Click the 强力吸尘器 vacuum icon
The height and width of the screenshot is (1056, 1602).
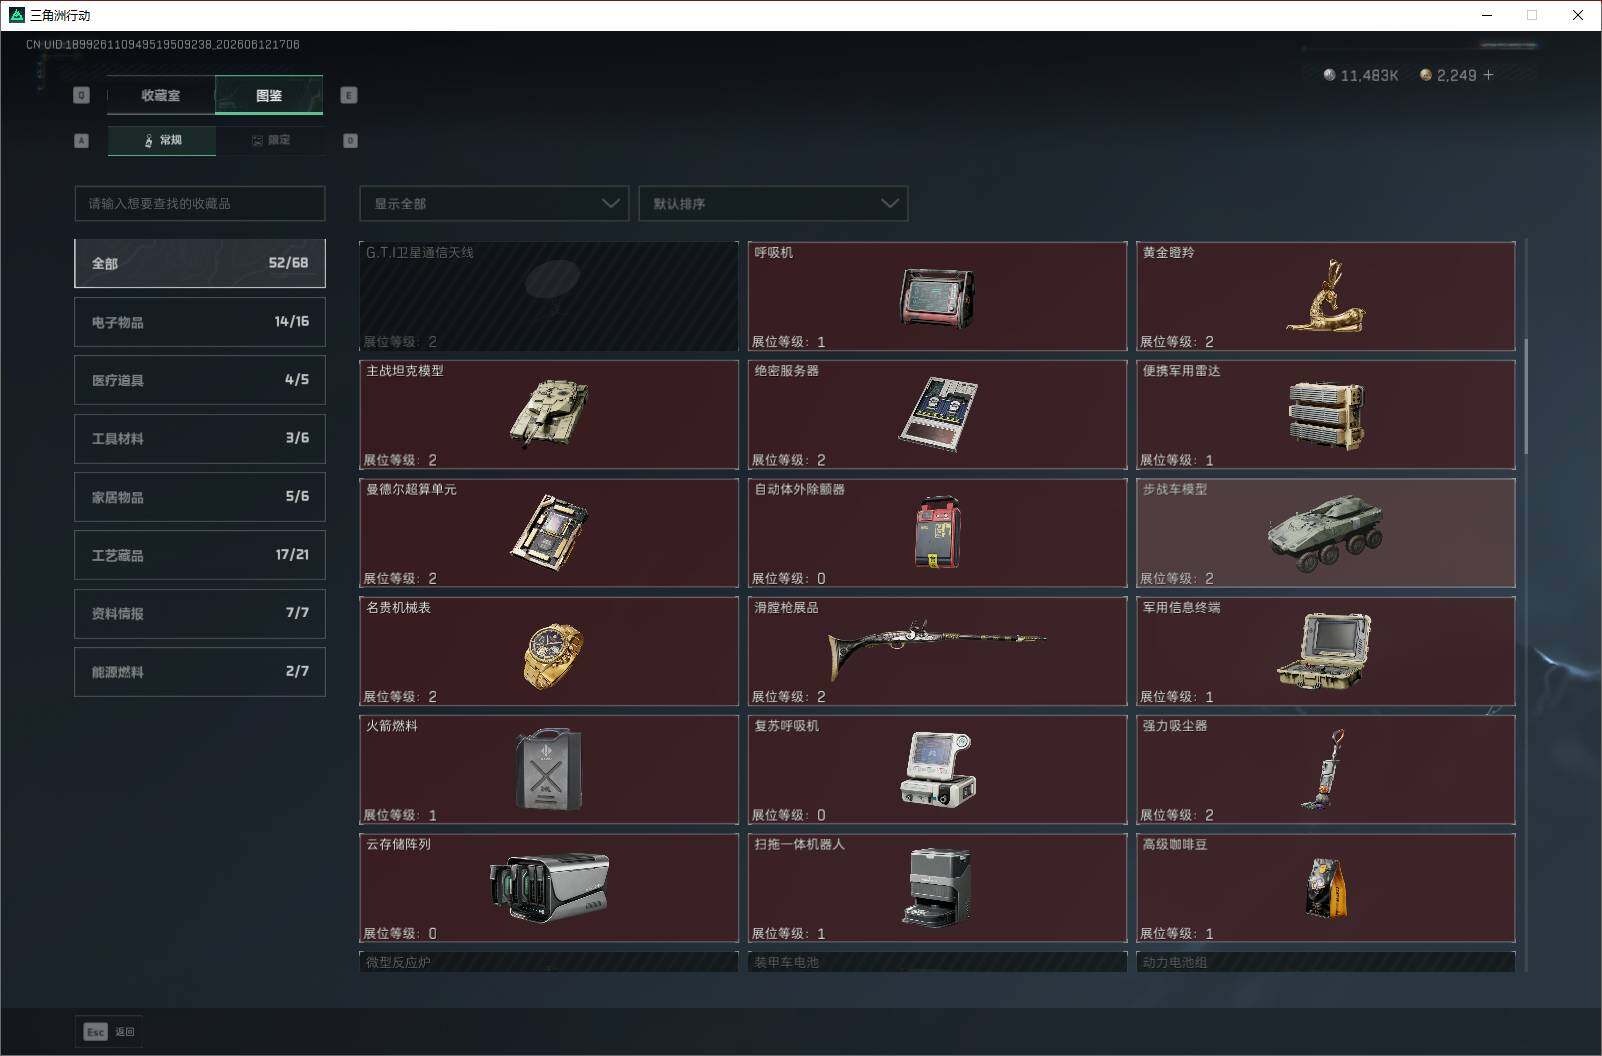tap(1323, 769)
